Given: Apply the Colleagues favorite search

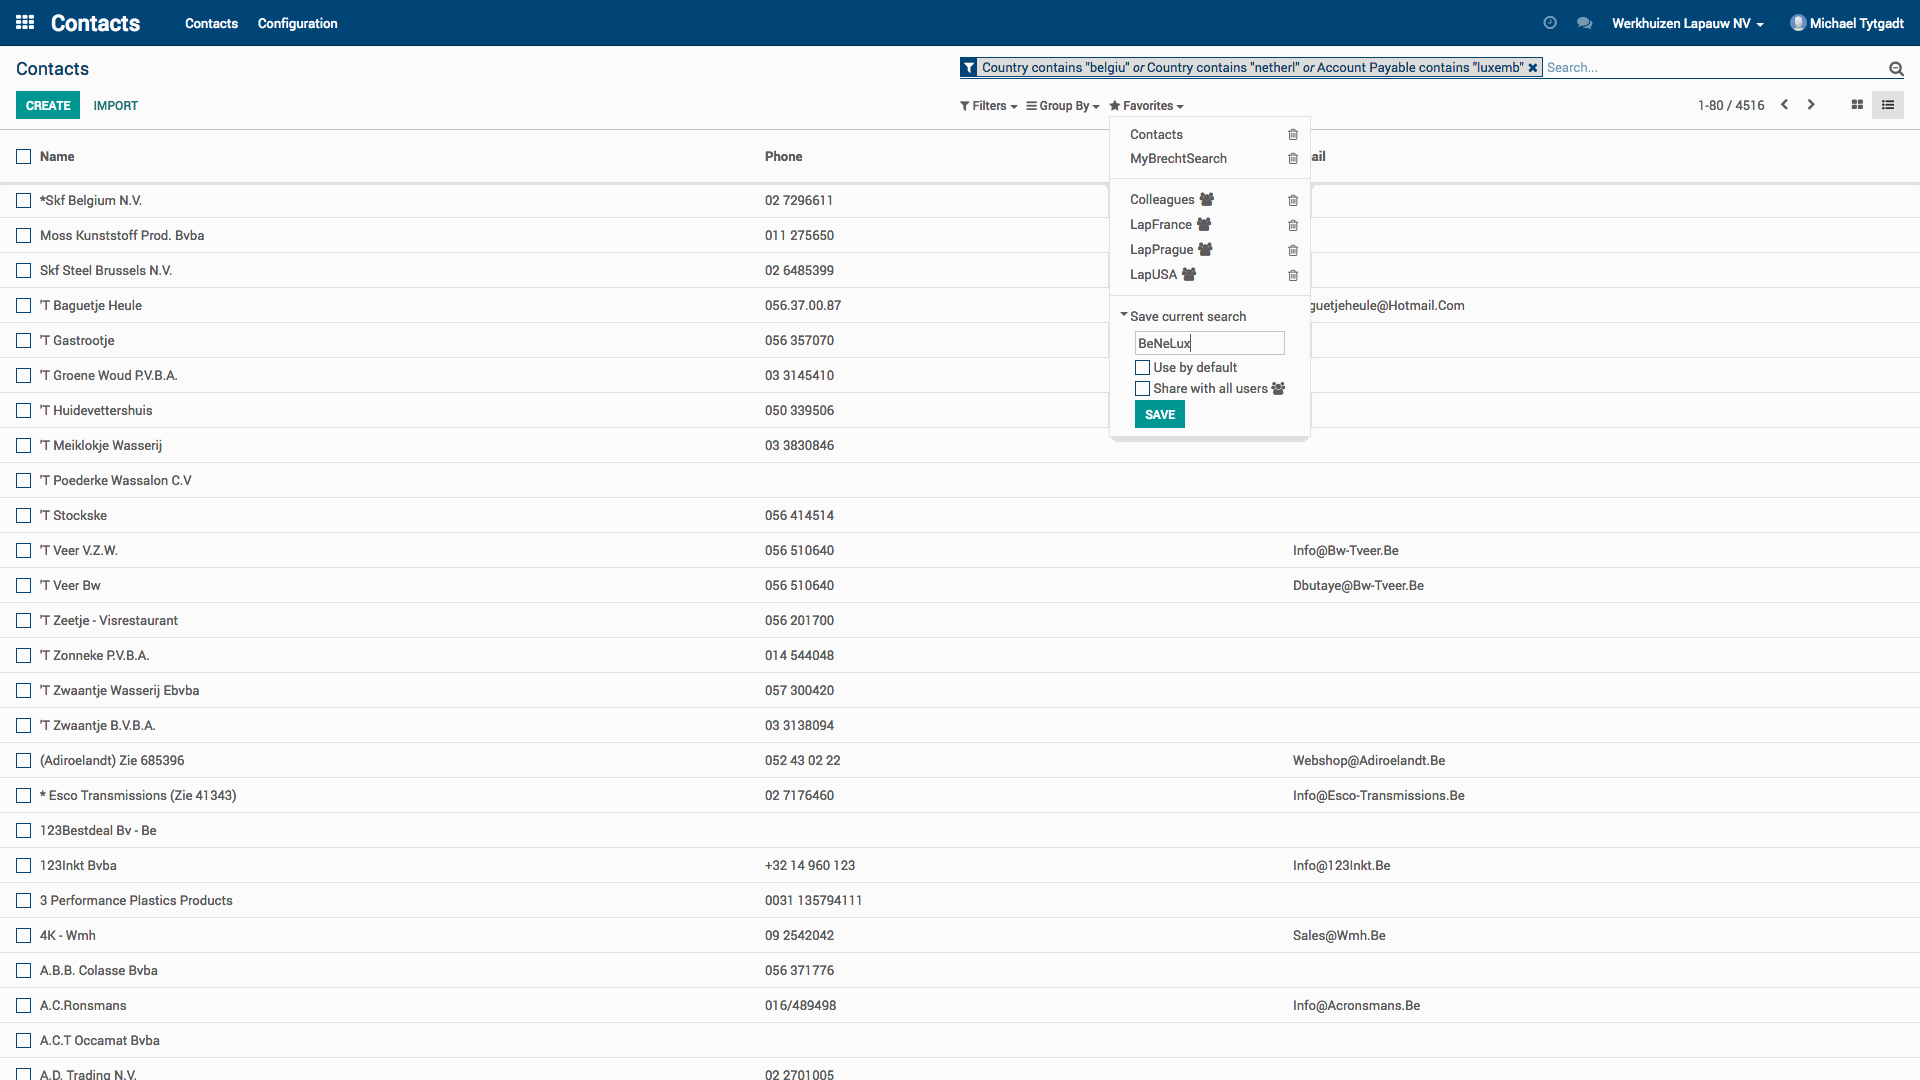Looking at the screenshot, I should pyautogui.click(x=1162, y=200).
